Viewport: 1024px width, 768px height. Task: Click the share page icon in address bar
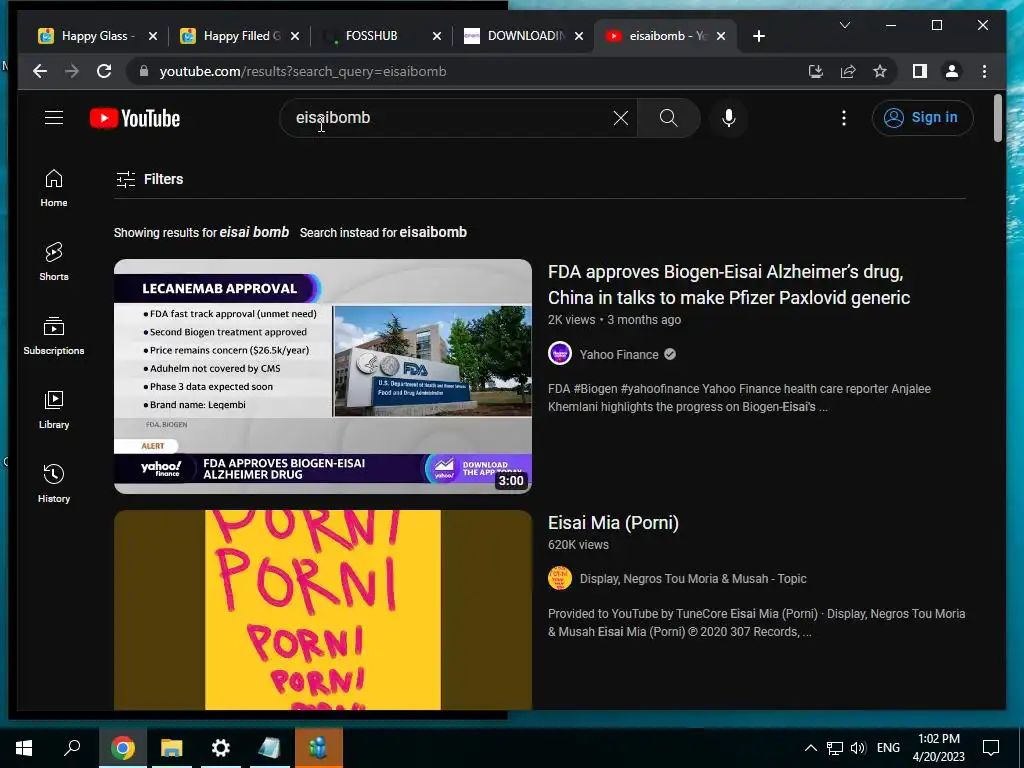pos(848,71)
